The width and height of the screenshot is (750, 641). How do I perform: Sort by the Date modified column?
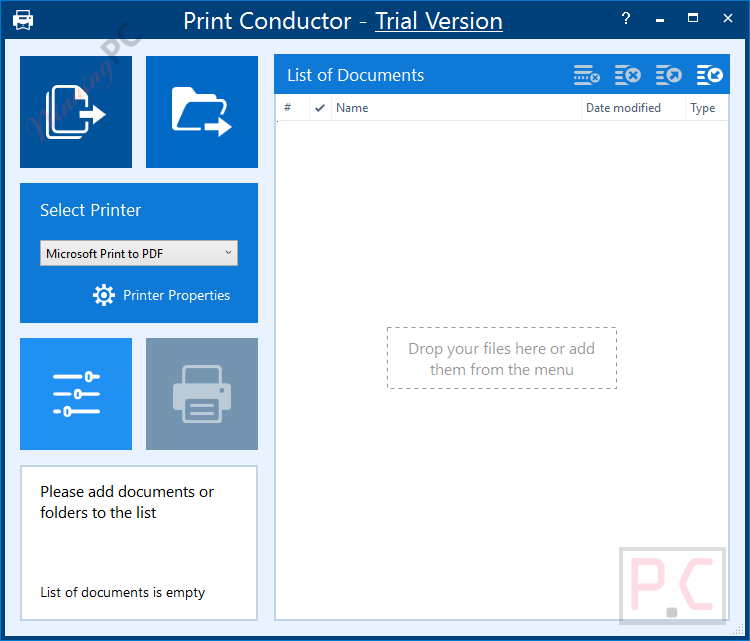click(633, 108)
